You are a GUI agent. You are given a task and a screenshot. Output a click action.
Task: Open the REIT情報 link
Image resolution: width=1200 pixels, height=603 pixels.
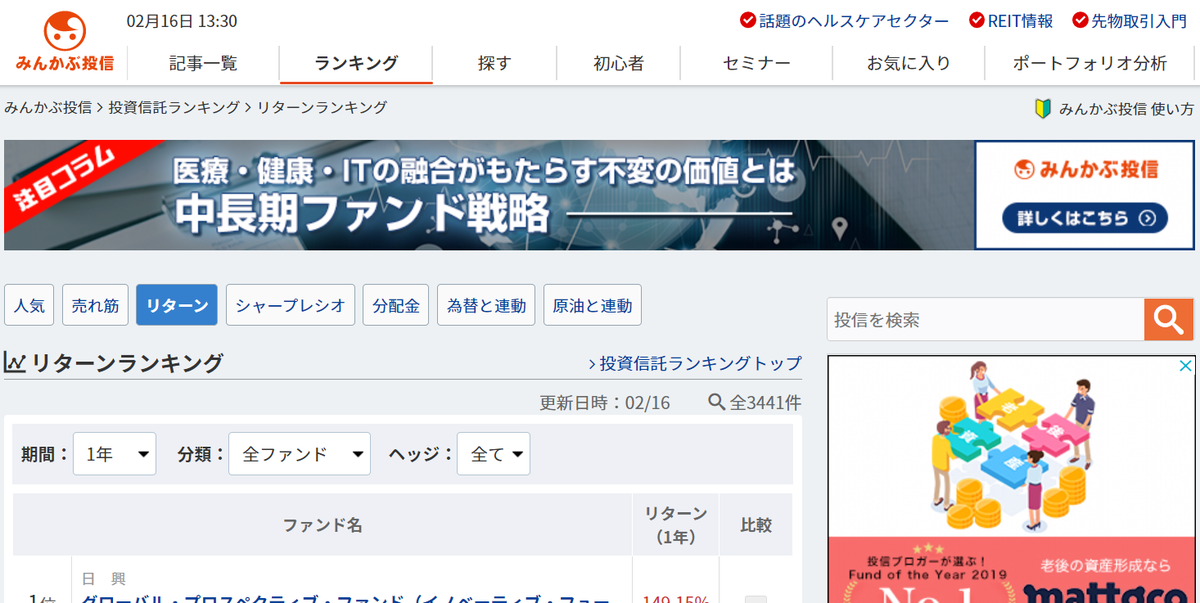click(x=1020, y=20)
